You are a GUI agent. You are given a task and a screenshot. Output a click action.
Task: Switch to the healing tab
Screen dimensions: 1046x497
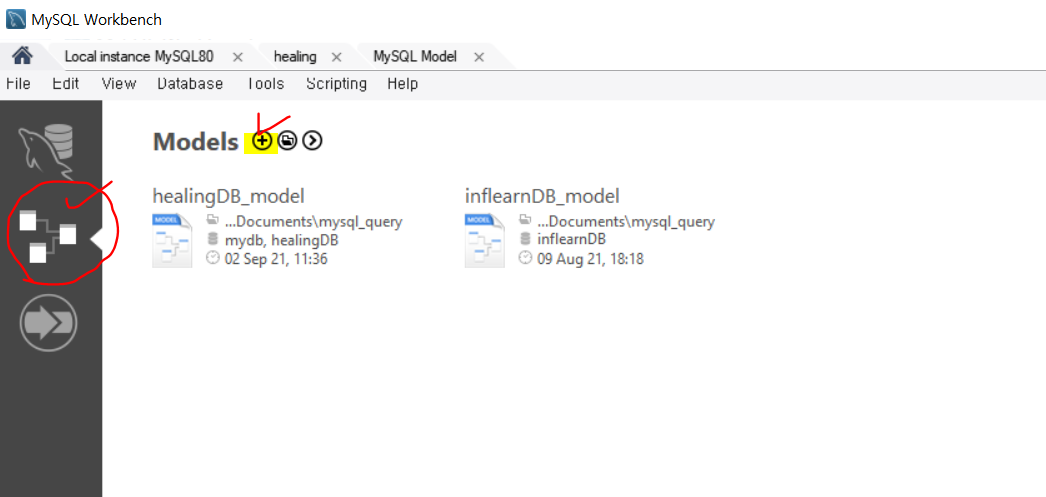(x=295, y=57)
